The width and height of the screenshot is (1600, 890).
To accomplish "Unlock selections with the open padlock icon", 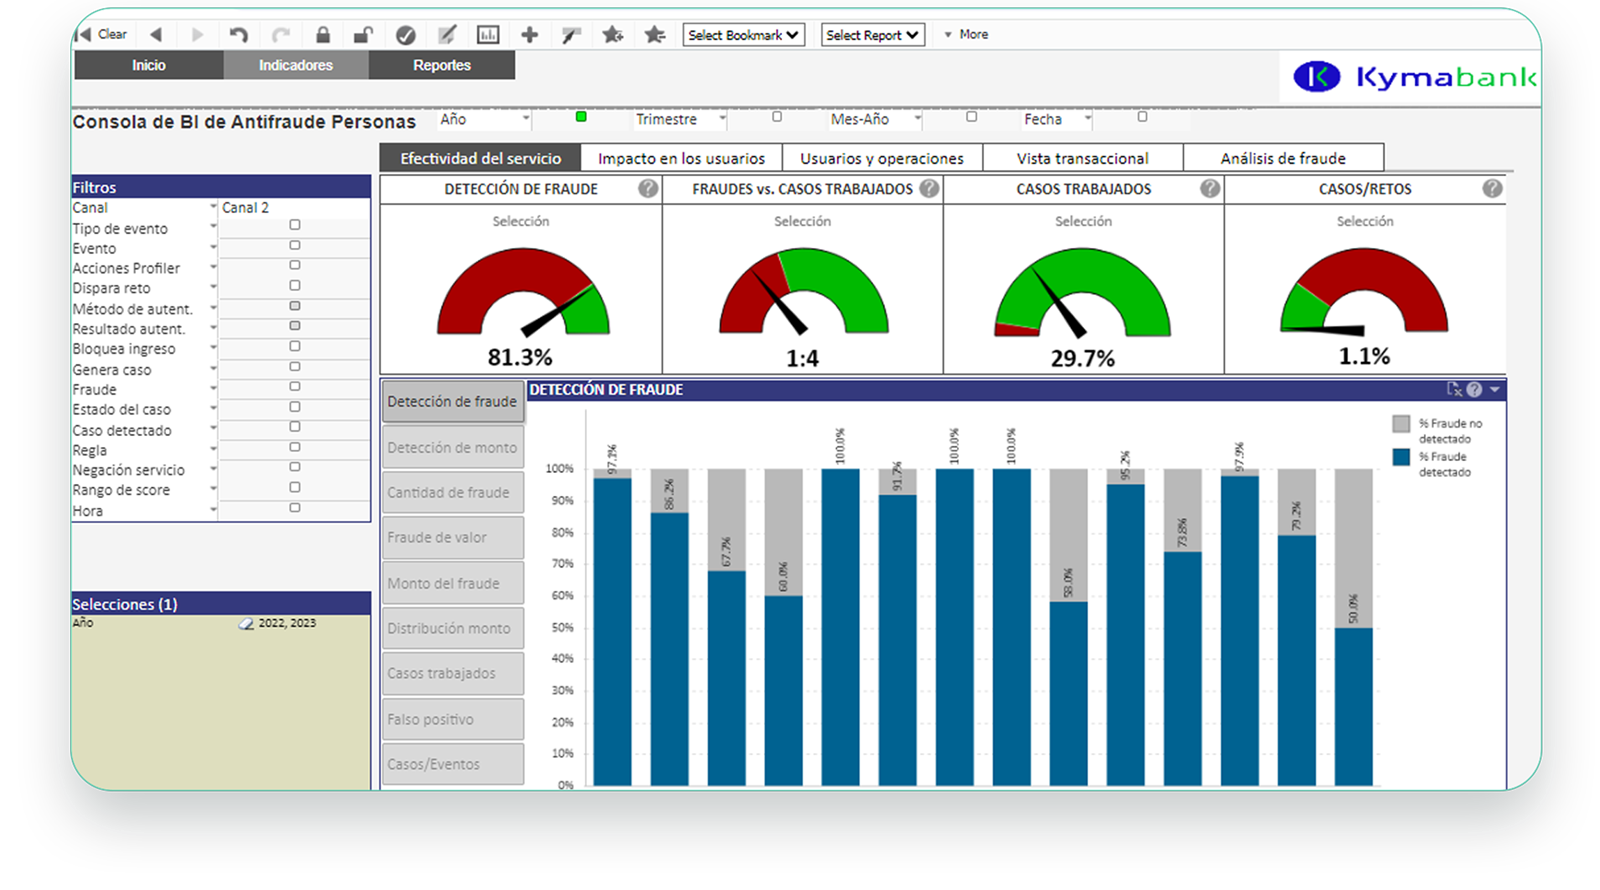I will tap(363, 35).
